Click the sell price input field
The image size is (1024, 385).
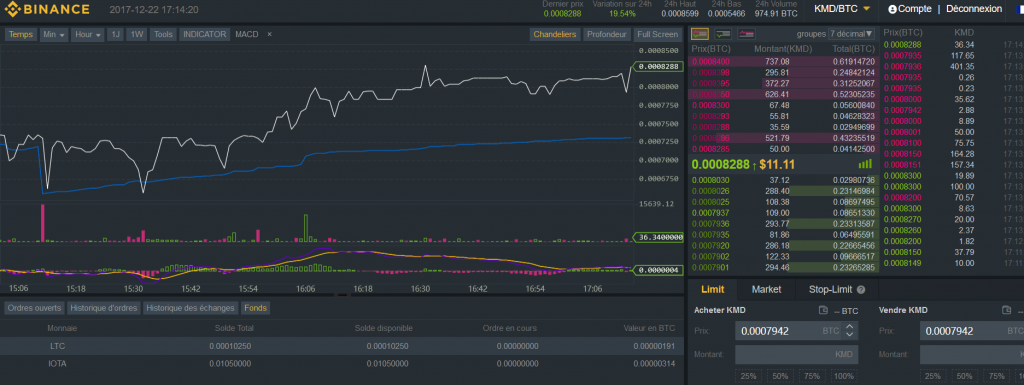point(972,331)
